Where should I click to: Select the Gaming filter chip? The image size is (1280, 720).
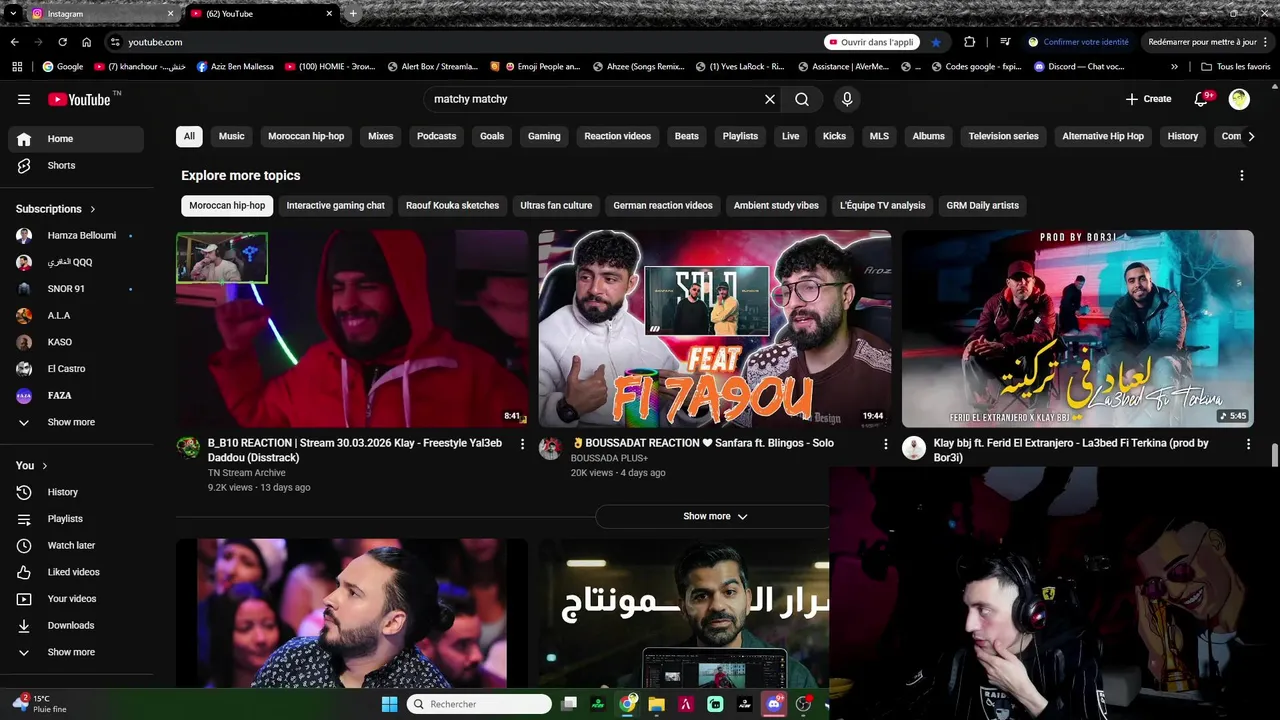544,136
